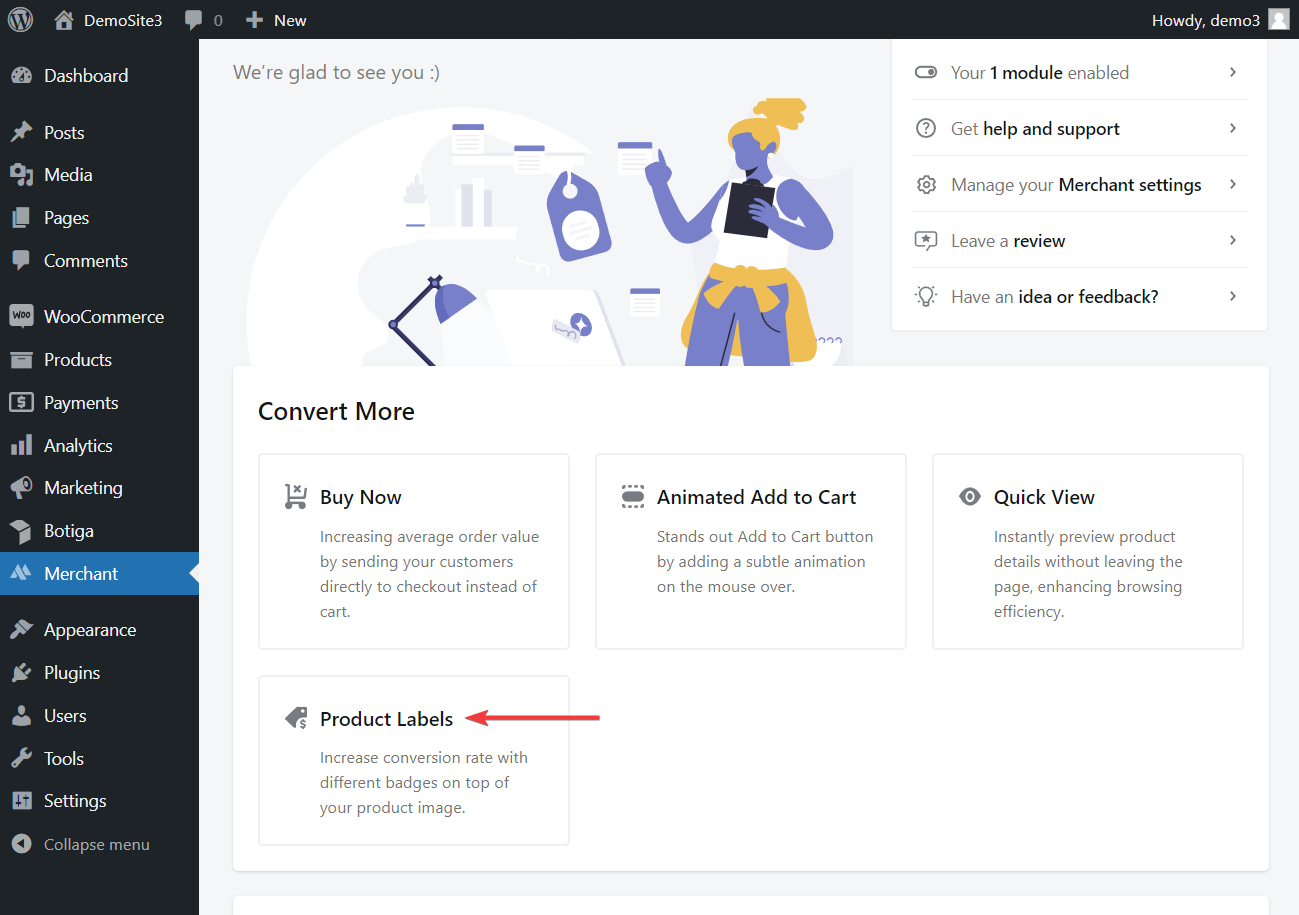Screen dimensions: 1299x915
Task: Click the Botiga theme icon
Action: (21, 531)
